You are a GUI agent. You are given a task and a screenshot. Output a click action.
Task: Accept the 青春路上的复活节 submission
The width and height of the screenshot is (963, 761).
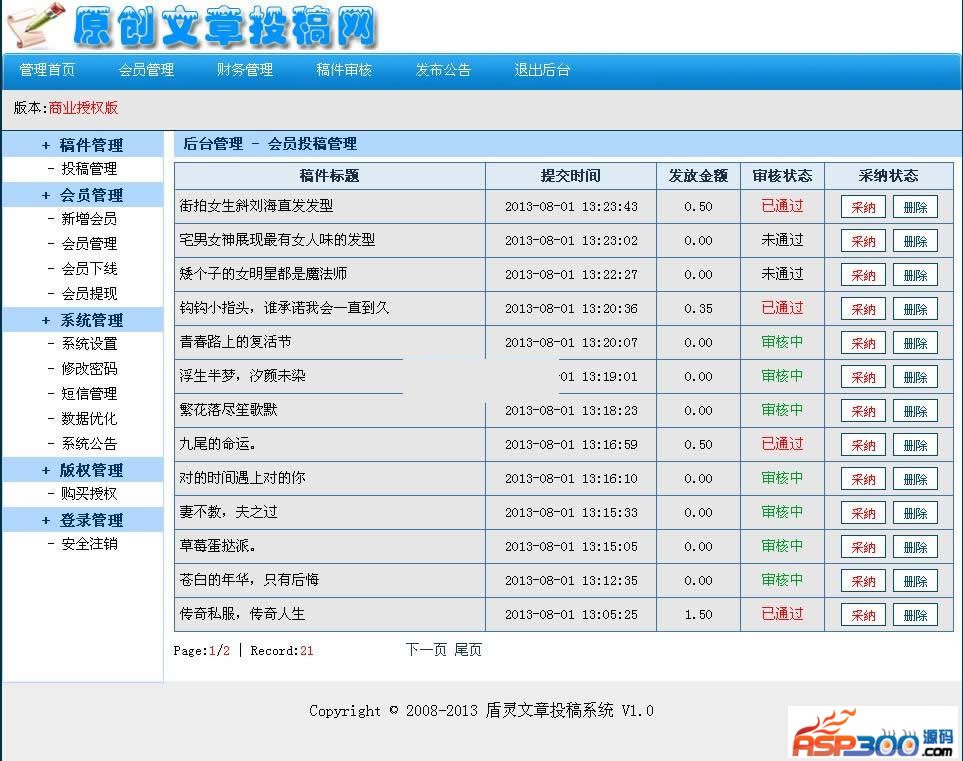(863, 343)
